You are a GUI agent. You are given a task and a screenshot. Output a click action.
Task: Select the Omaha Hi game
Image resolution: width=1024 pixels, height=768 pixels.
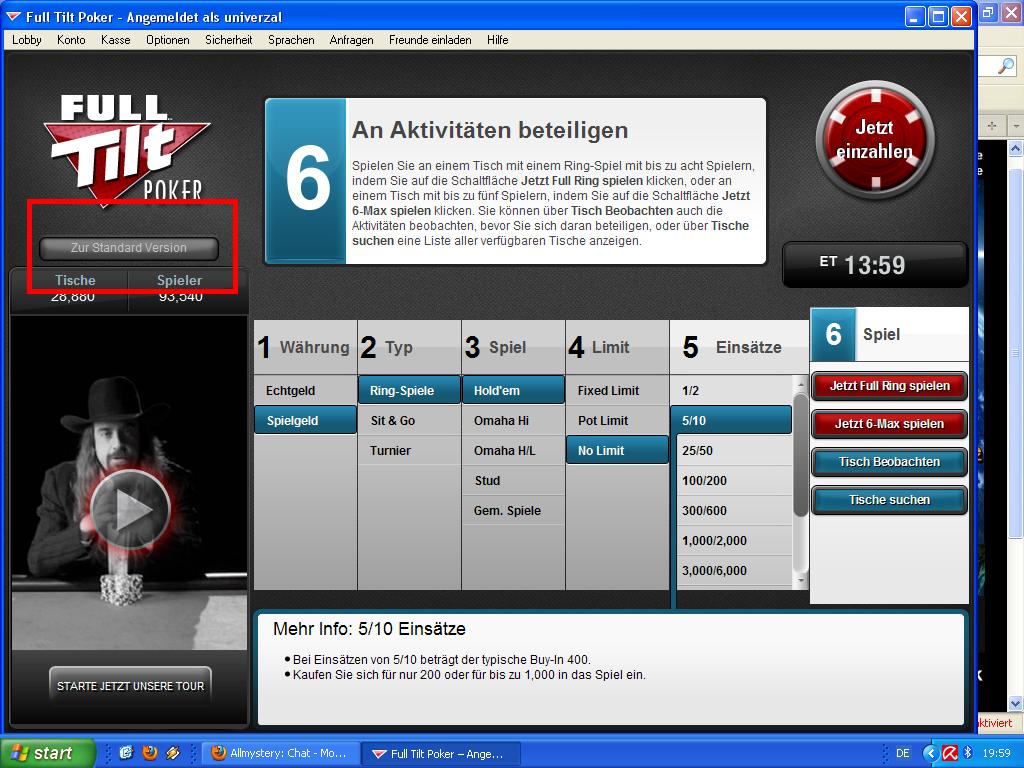(513, 421)
